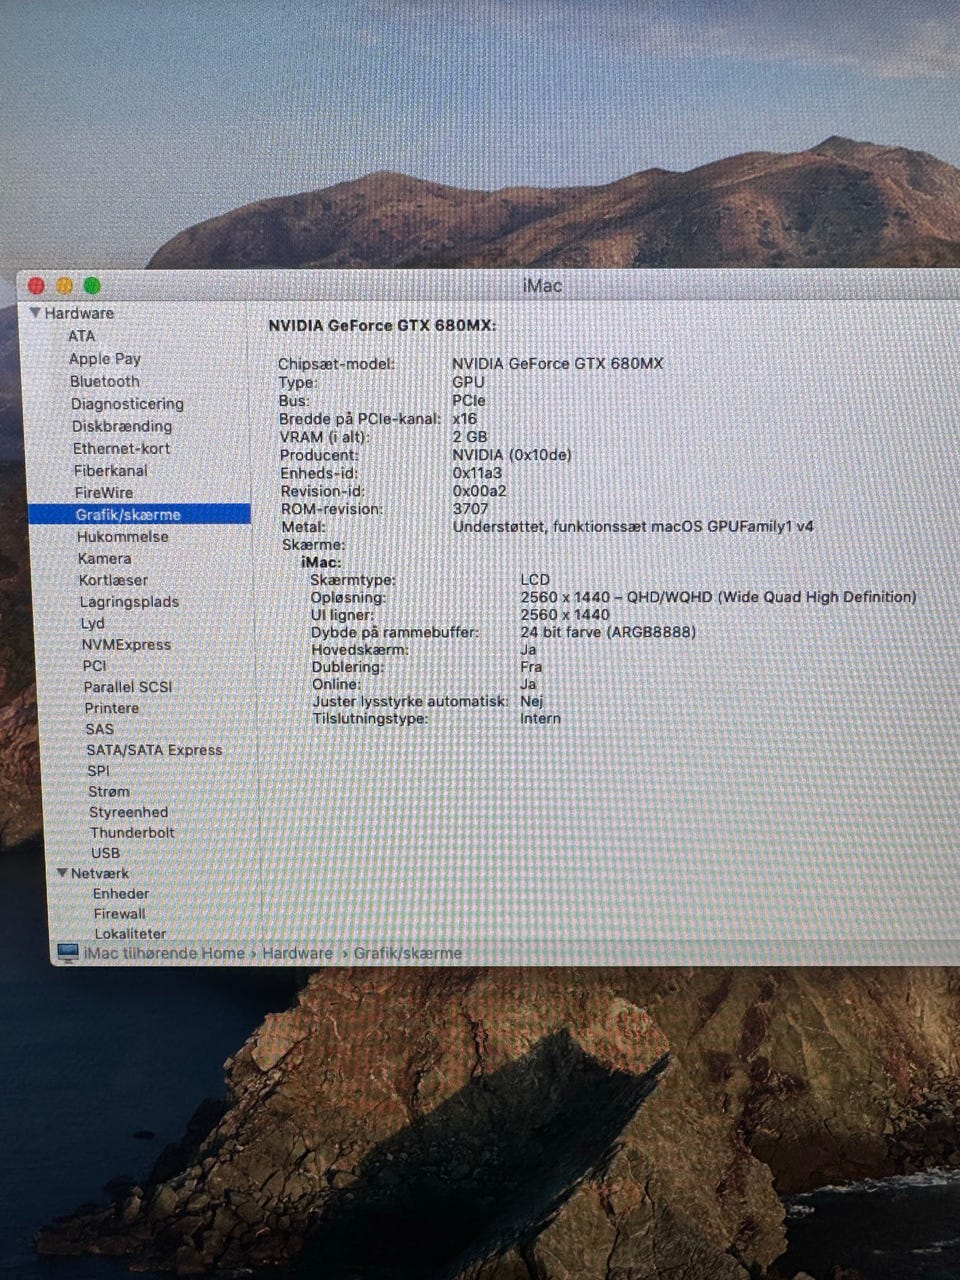
Task: Select Apple Pay in the sidebar
Action: click(105, 359)
